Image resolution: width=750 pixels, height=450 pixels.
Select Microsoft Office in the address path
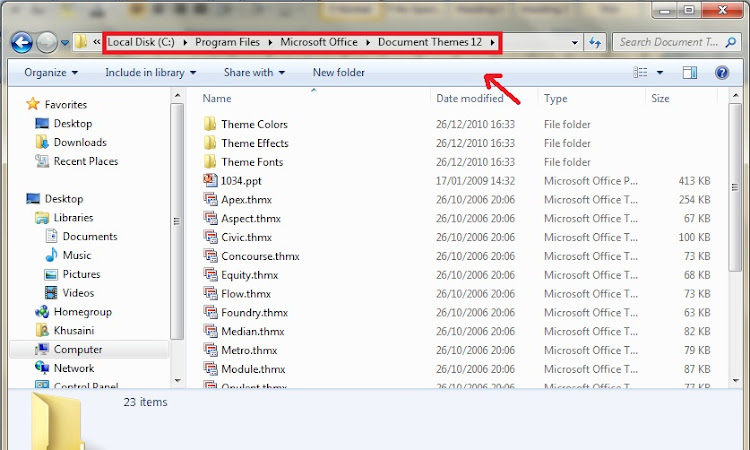click(319, 42)
